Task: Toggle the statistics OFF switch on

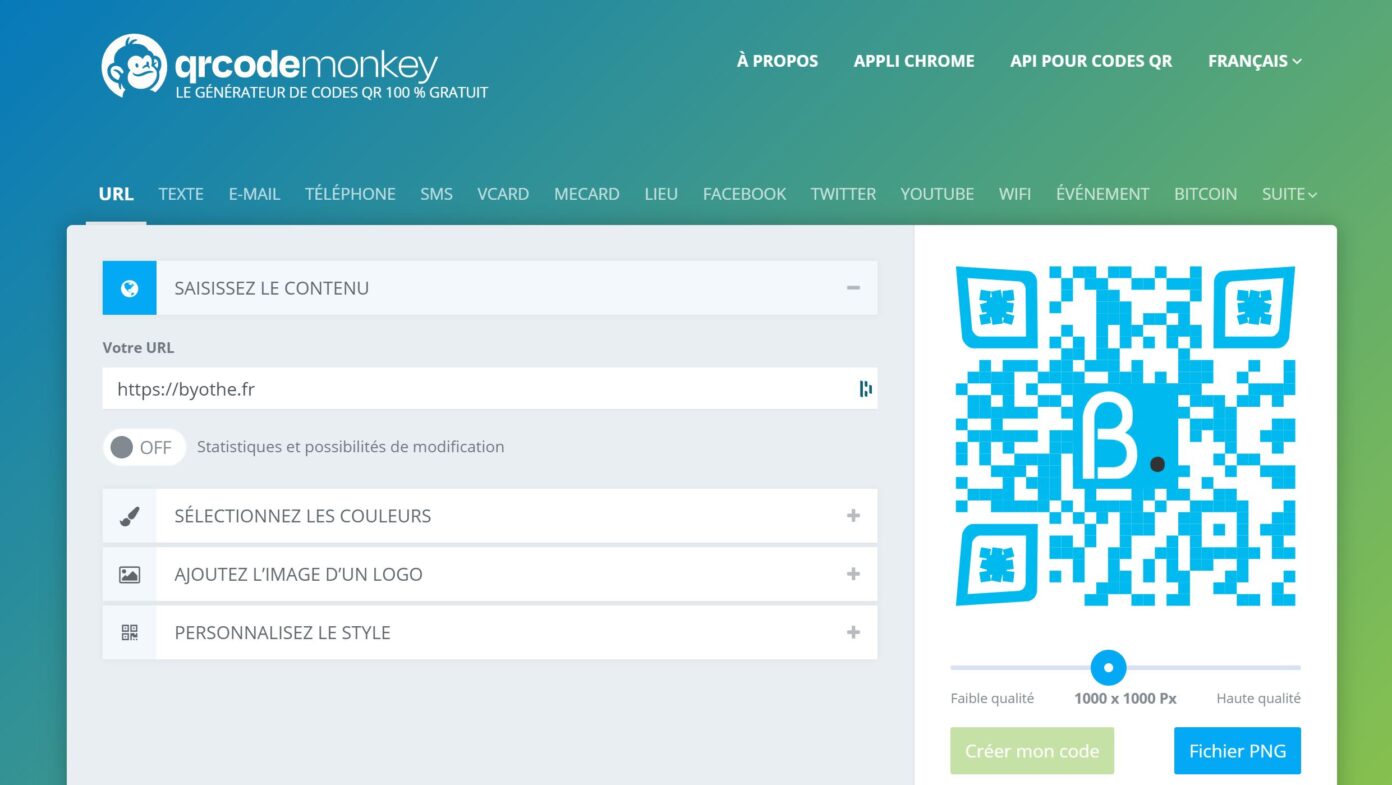Action: tap(144, 447)
